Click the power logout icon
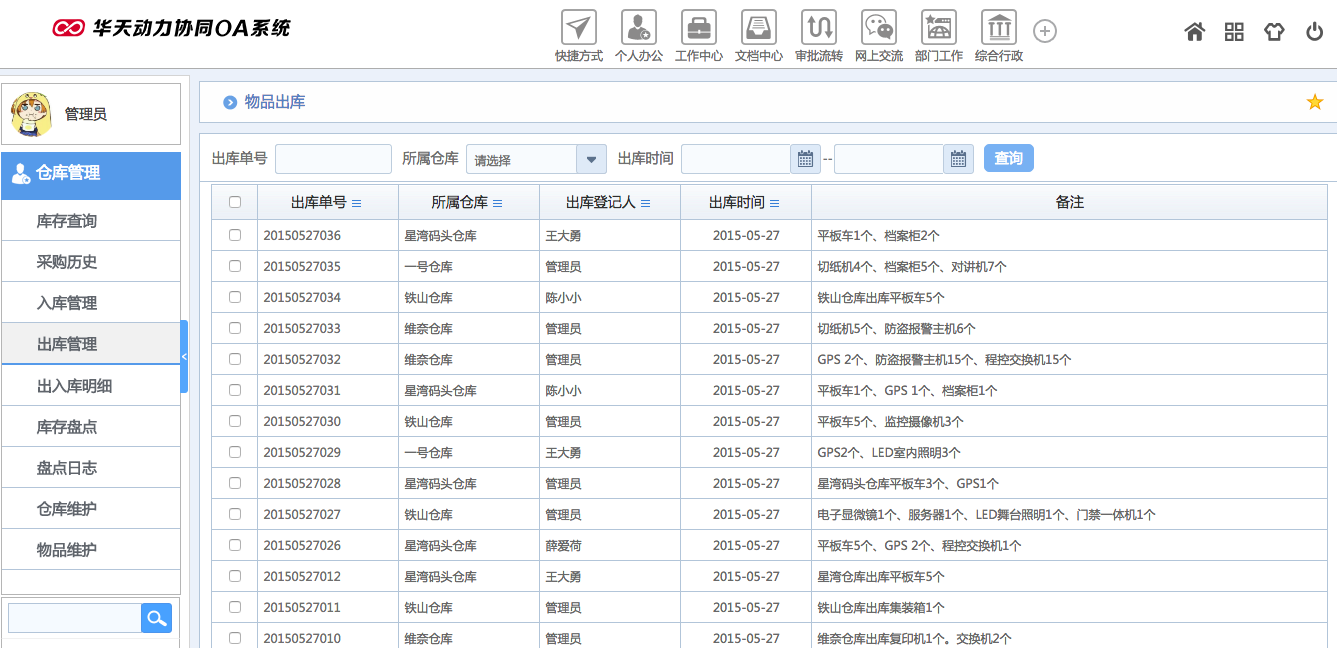This screenshot has width=1337, height=648. coord(1315,32)
